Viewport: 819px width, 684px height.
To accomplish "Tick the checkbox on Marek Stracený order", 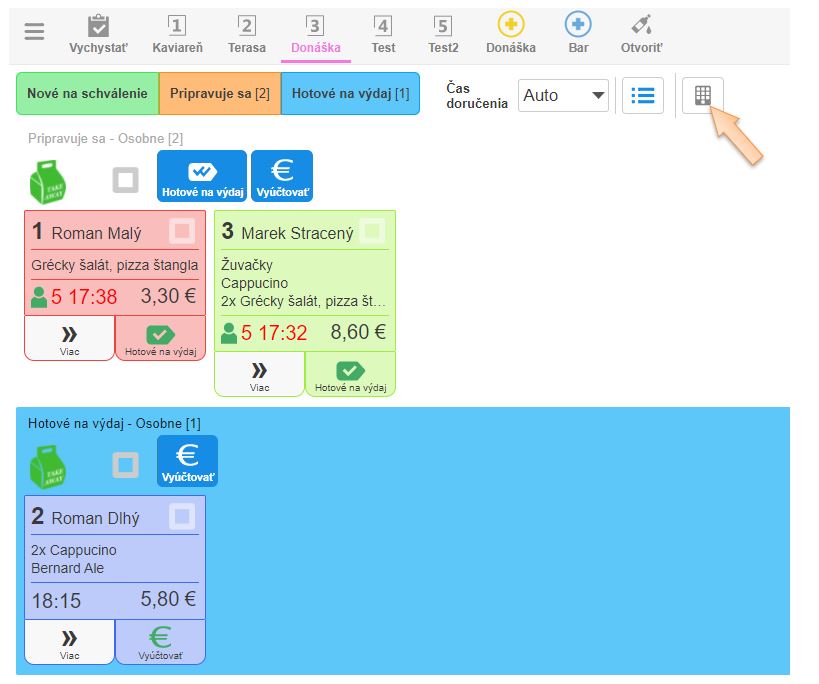I will click(372, 231).
